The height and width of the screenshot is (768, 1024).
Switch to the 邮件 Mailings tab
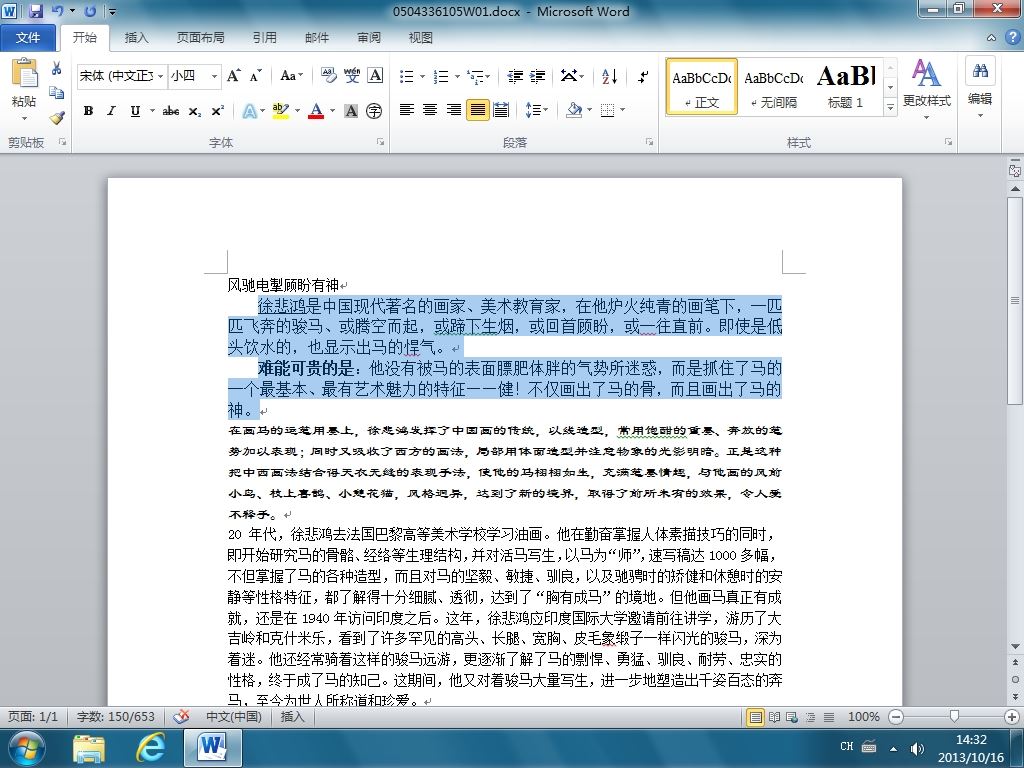coord(317,38)
